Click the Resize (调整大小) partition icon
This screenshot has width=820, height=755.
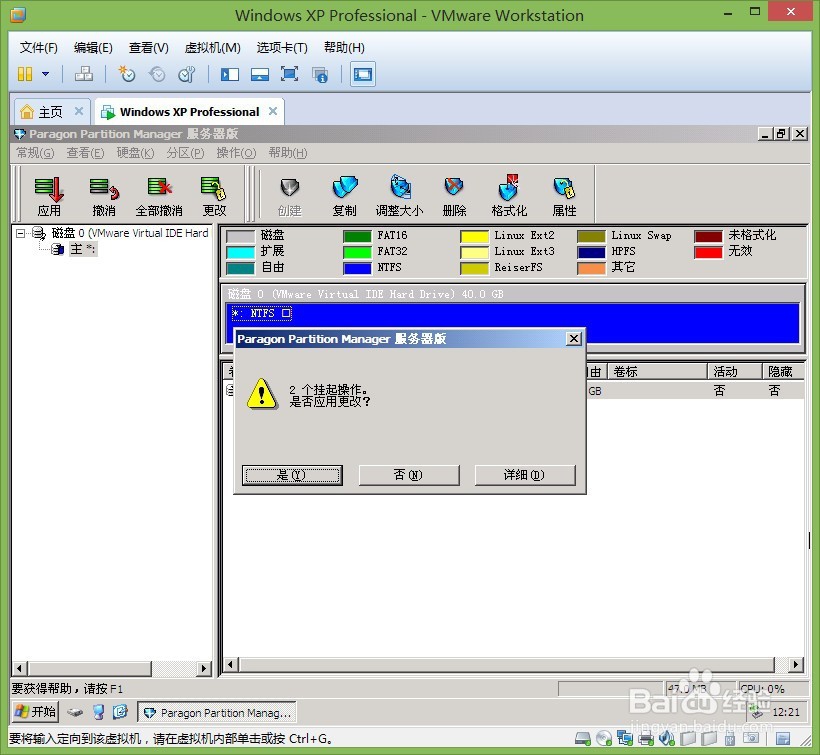(x=400, y=196)
